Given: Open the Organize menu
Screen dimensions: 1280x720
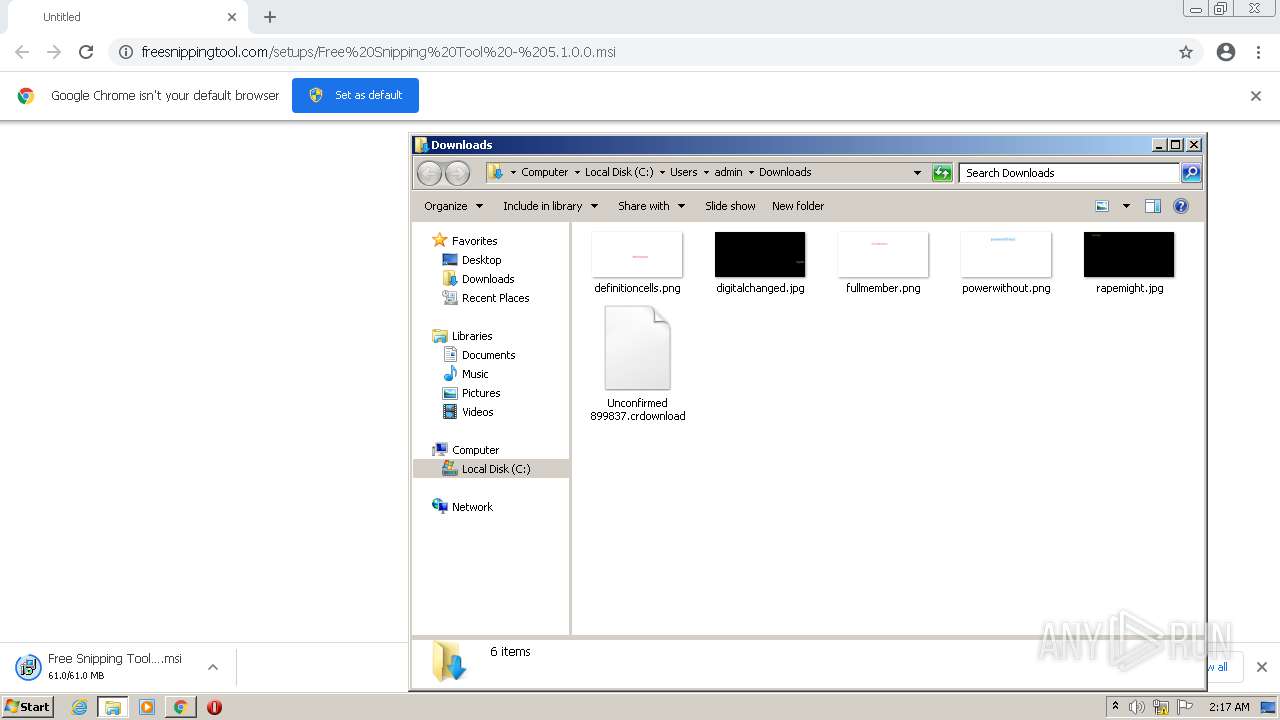Looking at the screenshot, I should [453, 206].
